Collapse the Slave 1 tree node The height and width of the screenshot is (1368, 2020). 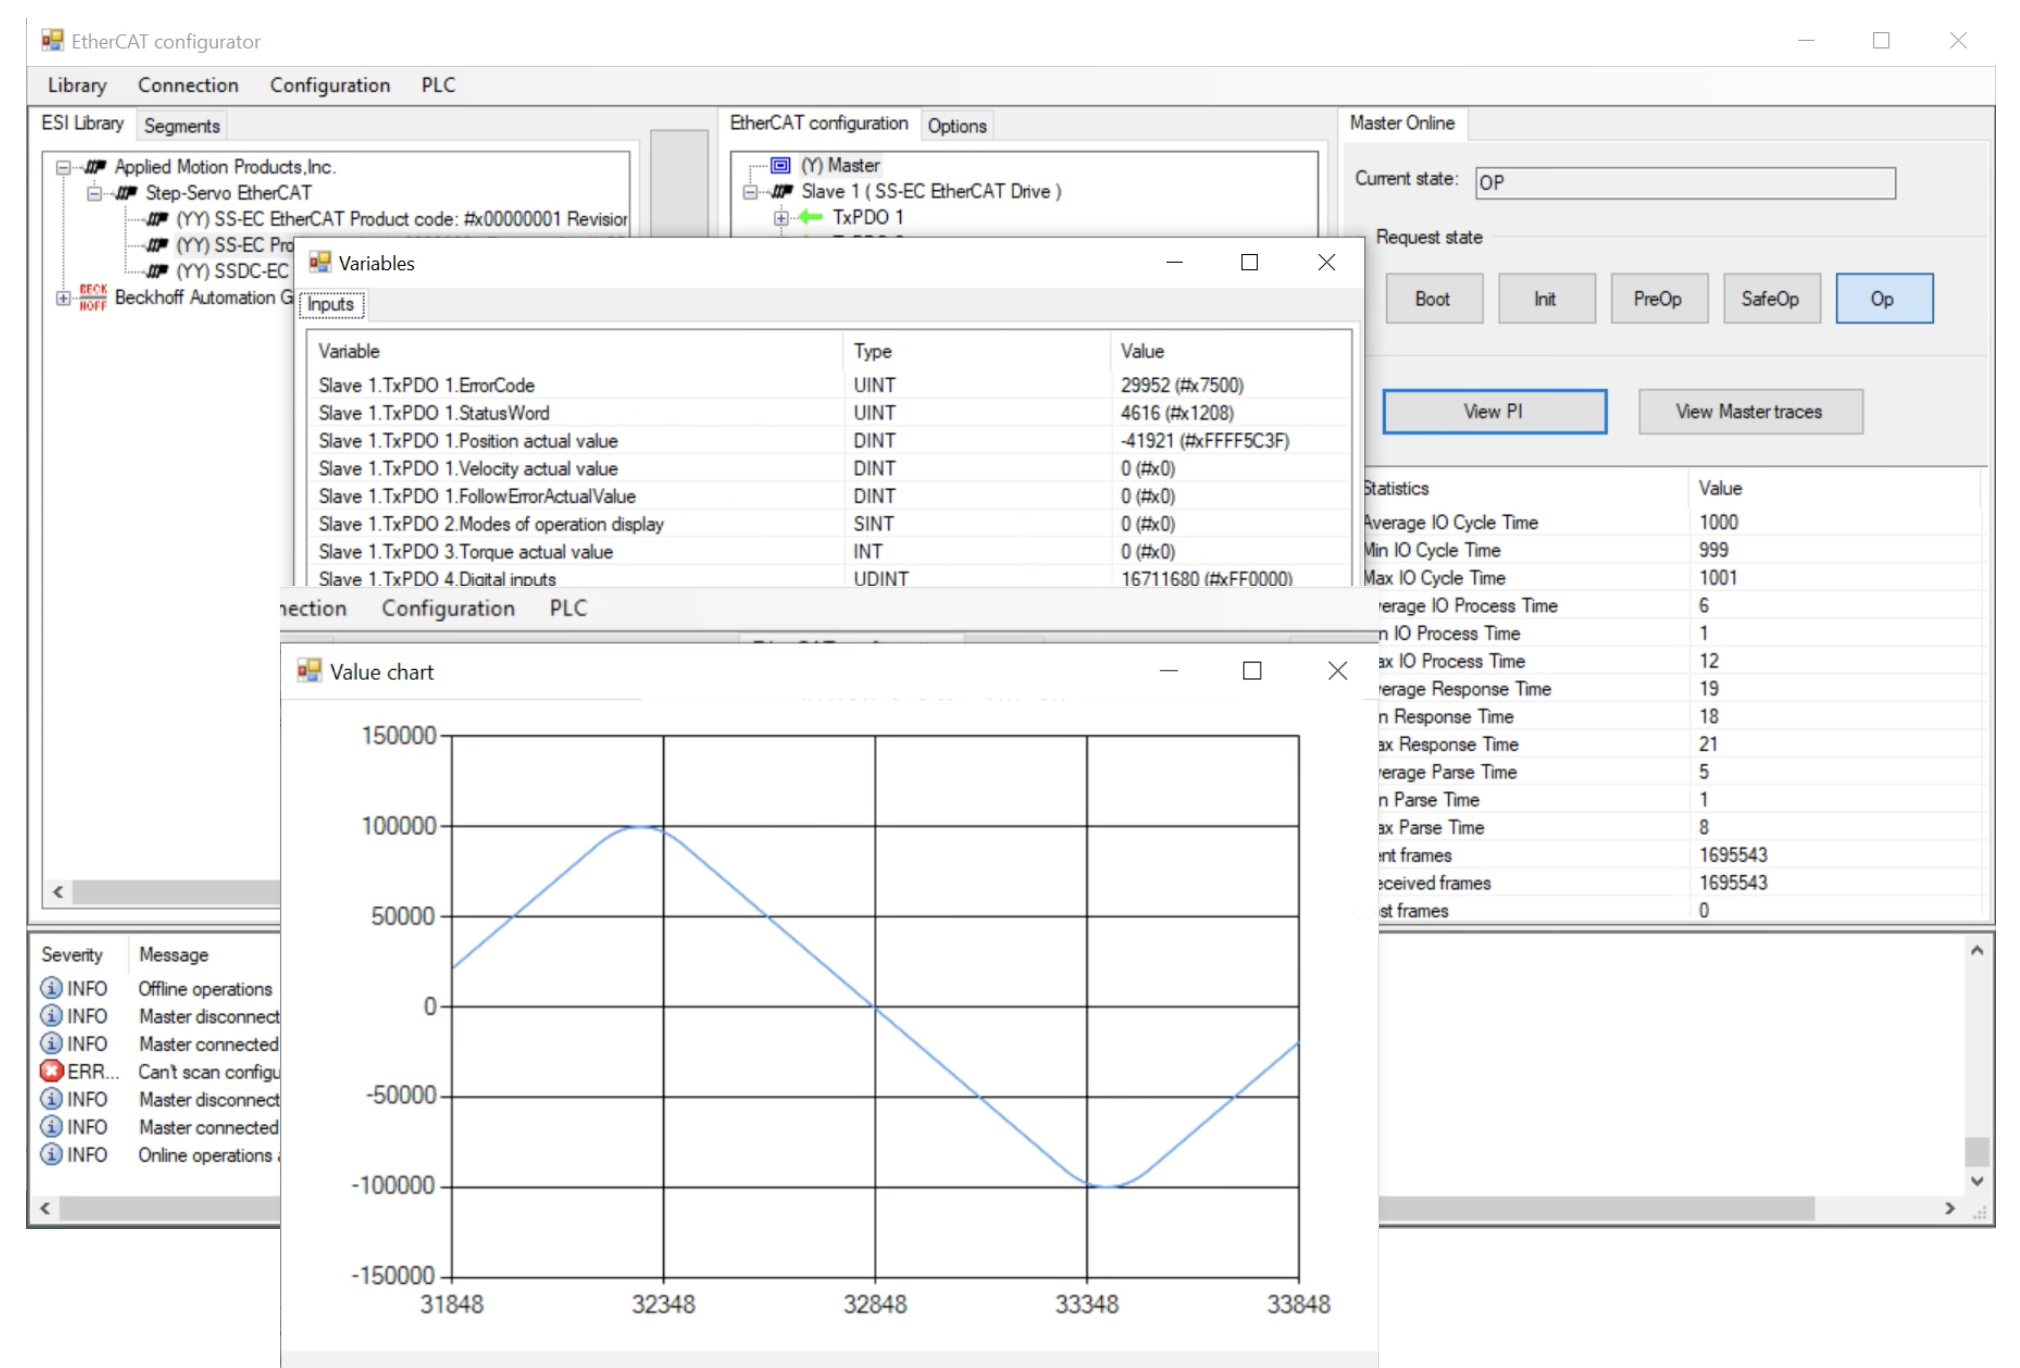(x=750, y=191)
